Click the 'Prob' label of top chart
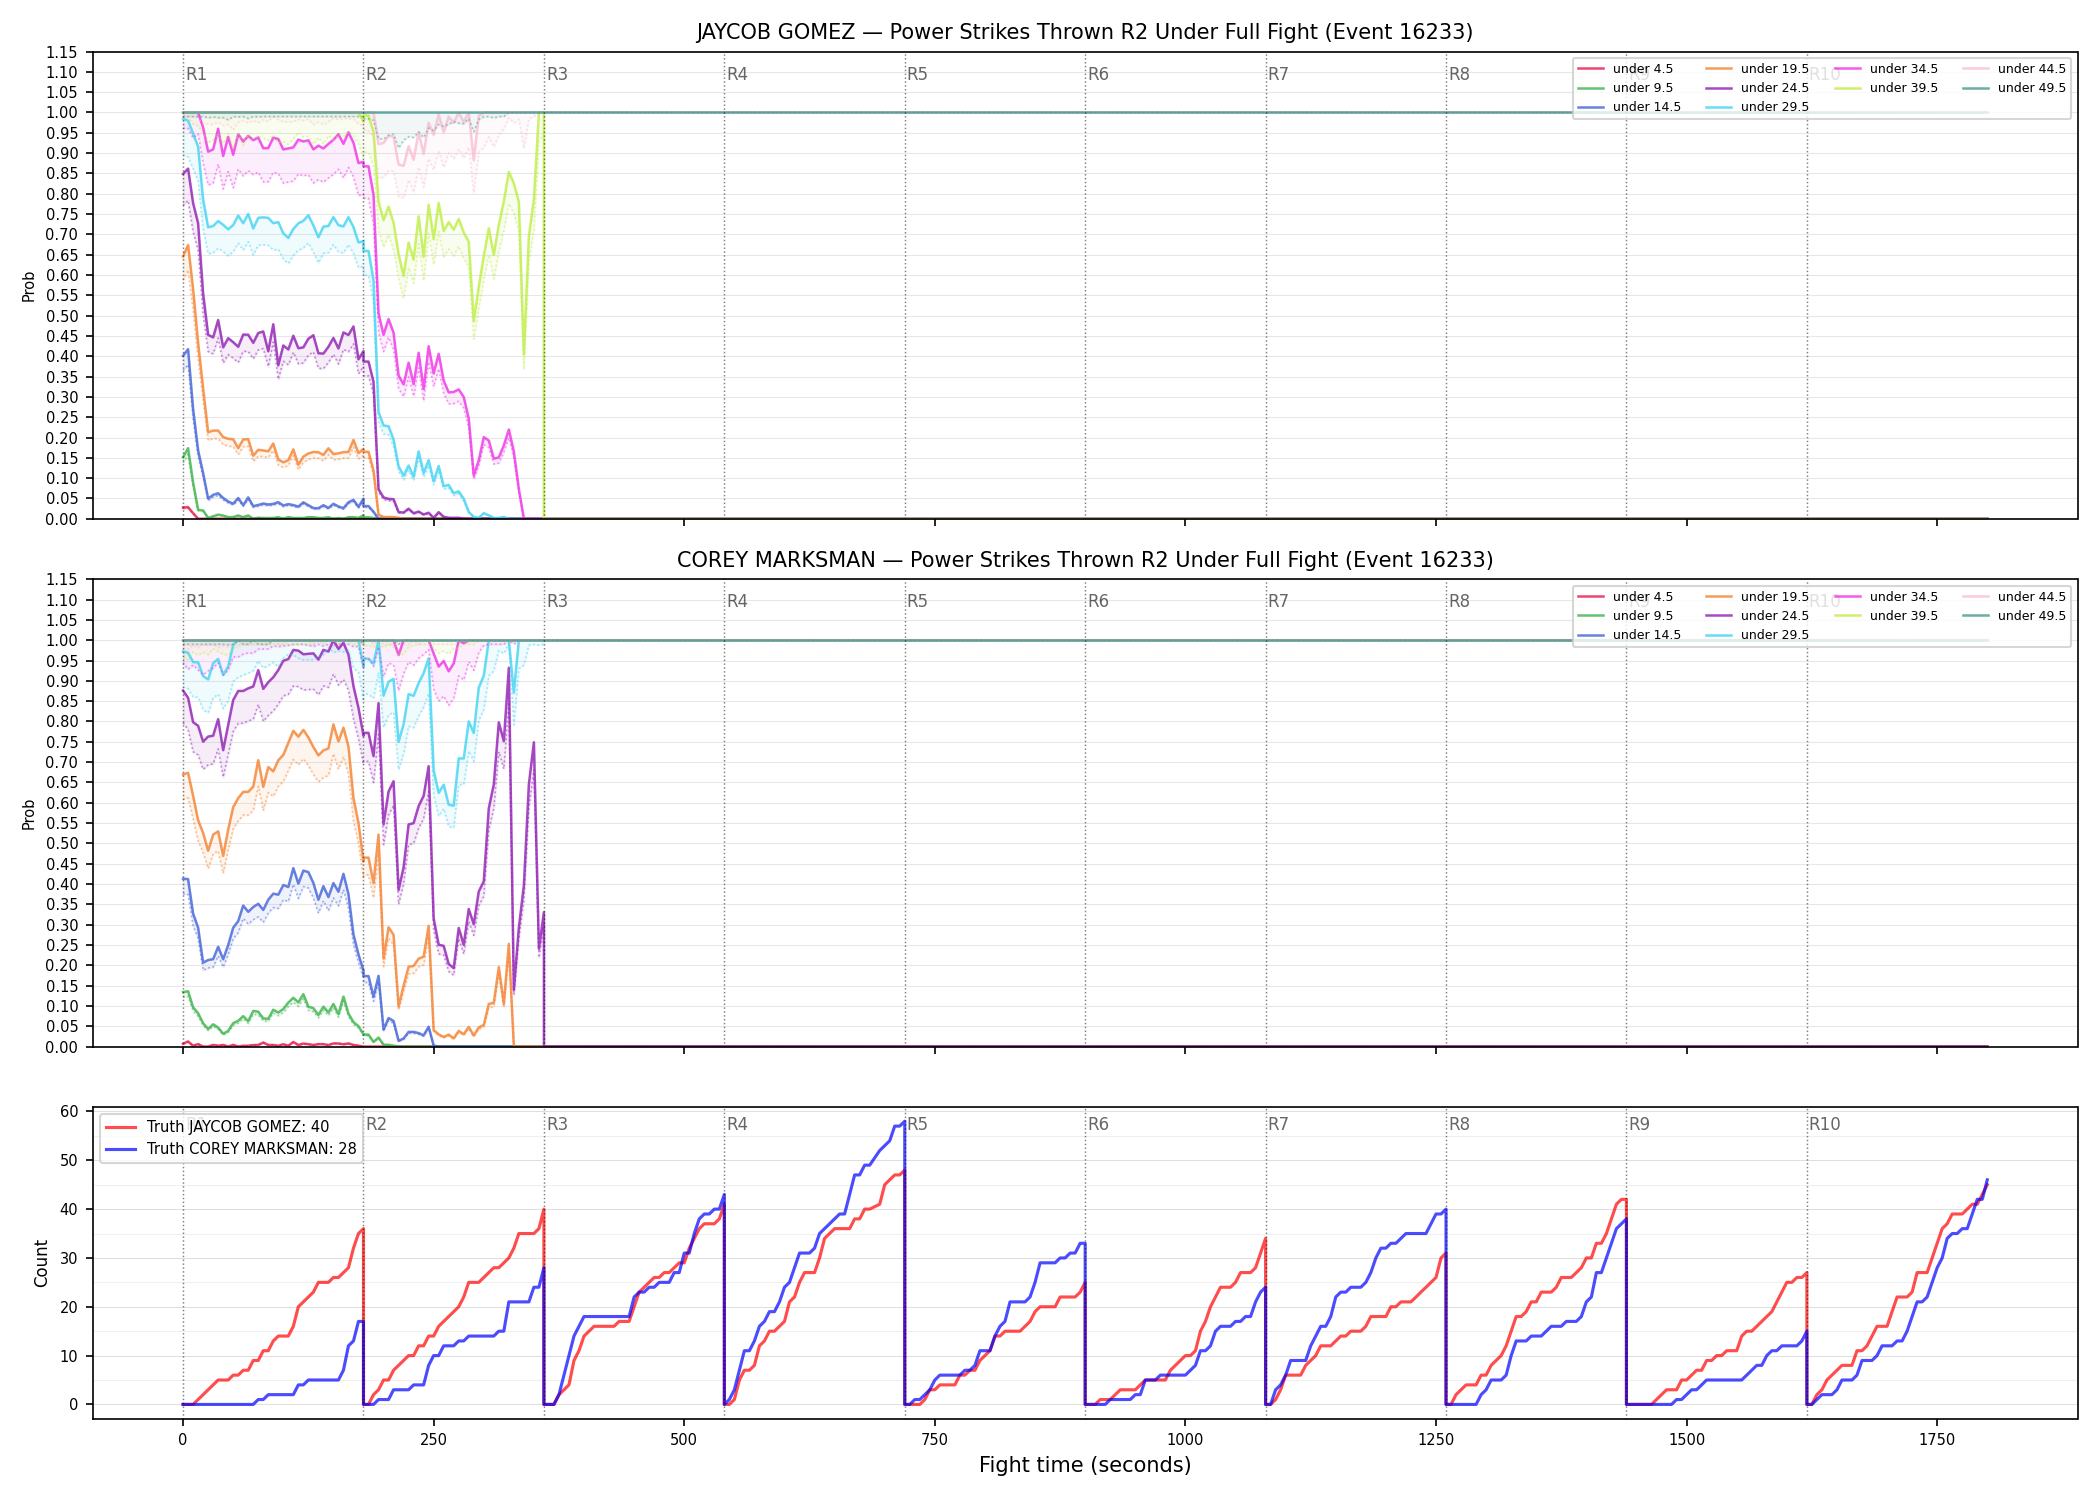Image resolution: width=2100 pixels, height=1500 pixels. point(29,287)
